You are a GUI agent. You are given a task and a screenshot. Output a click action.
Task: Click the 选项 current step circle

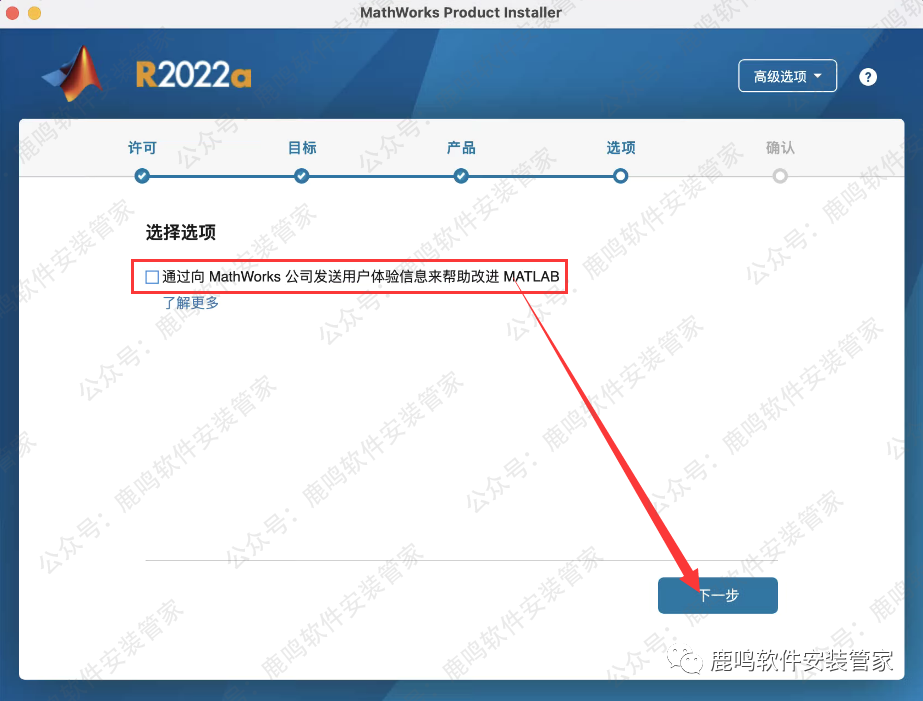620,176
